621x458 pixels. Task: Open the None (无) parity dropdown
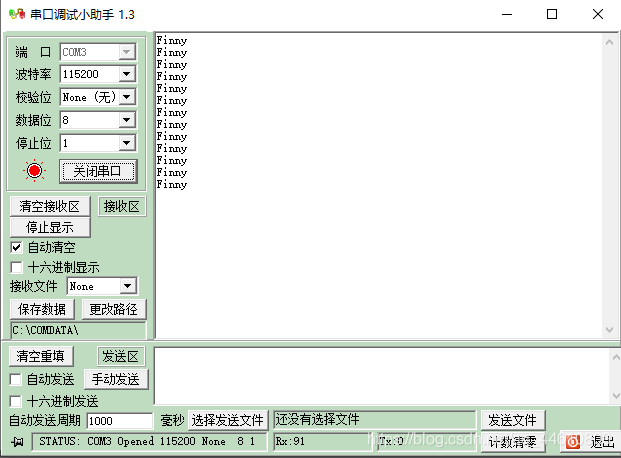click(x=127, y=97)
